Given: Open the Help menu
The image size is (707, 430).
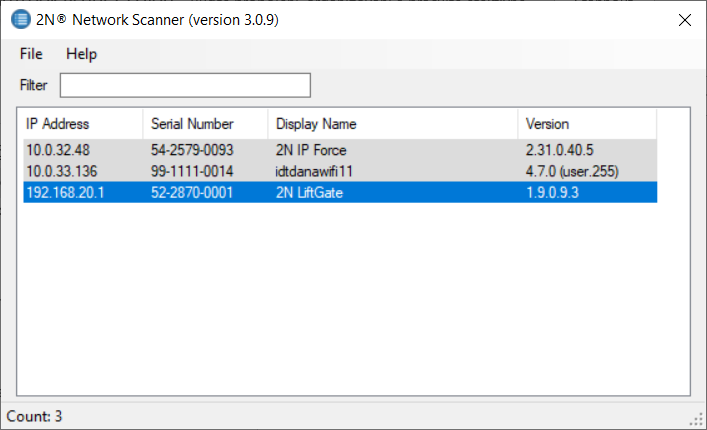Looking at the screenshot, I should click(x=81, y=54).
